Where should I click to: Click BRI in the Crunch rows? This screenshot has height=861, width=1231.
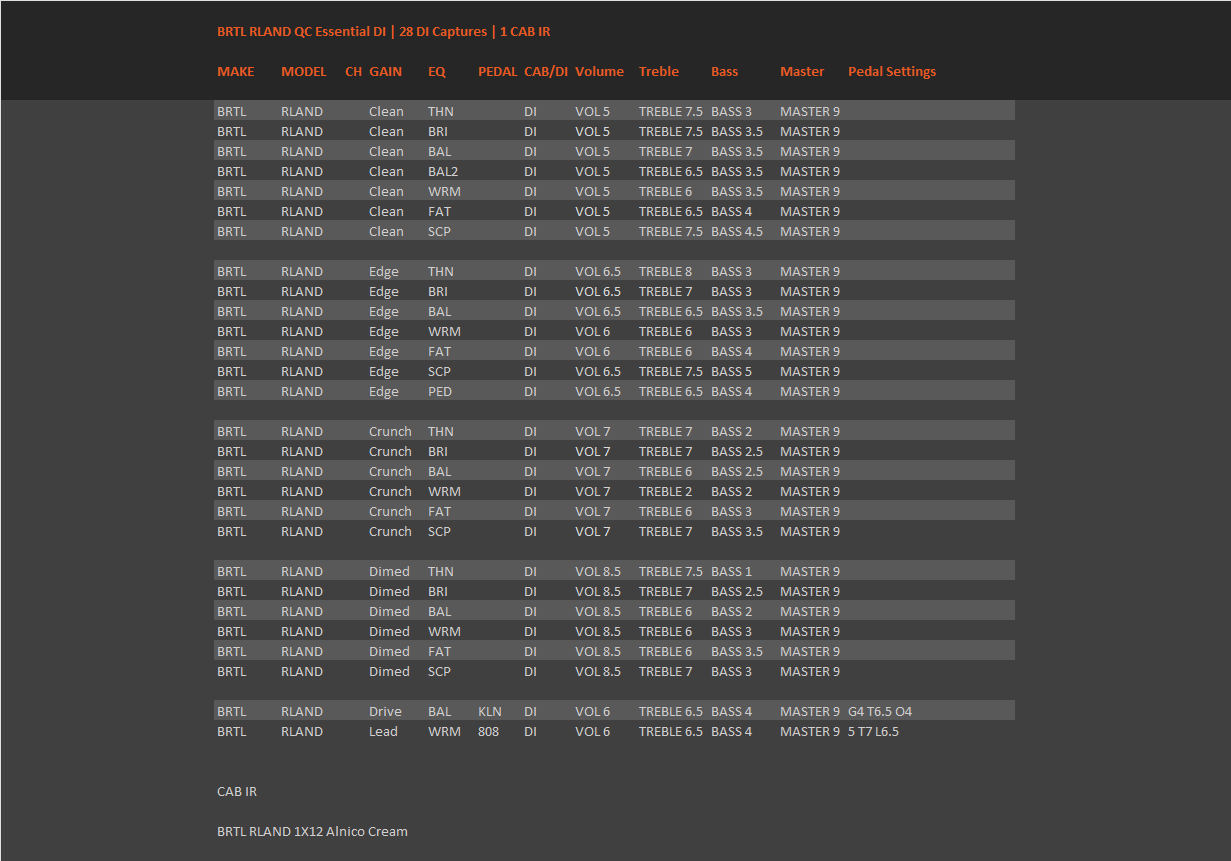click(x=438, y=451)
